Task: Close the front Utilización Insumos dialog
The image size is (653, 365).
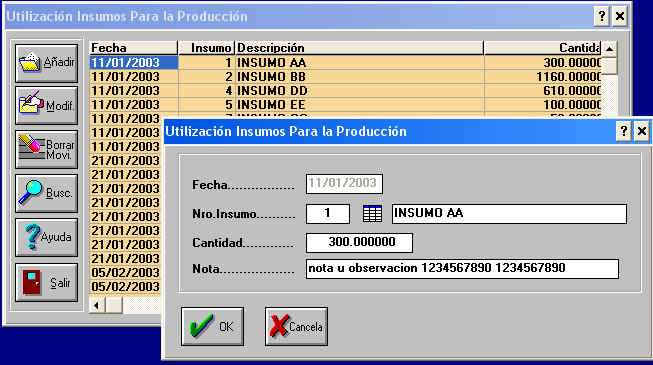Action: pos(642,131)
